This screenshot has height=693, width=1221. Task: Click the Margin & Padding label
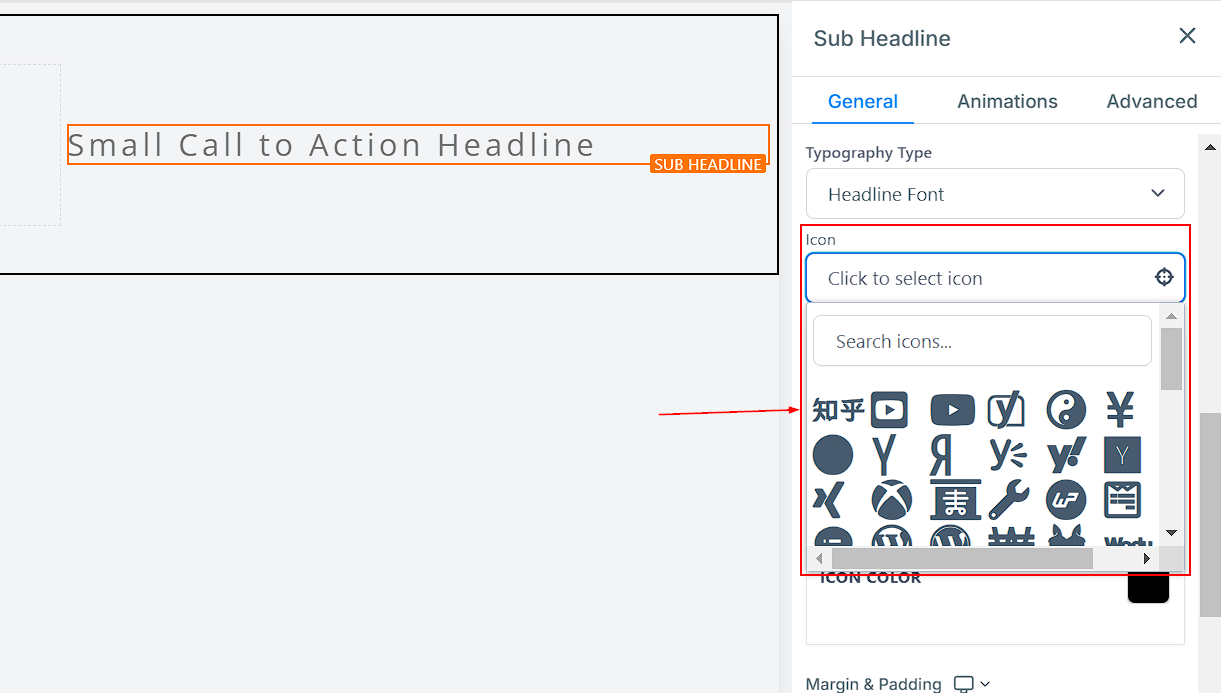tap(874, 684)
